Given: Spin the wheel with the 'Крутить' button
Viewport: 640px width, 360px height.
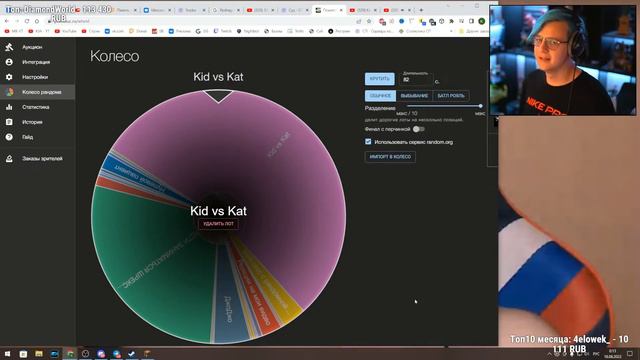Looking at the screenshot, I should [x=380, y=79].
